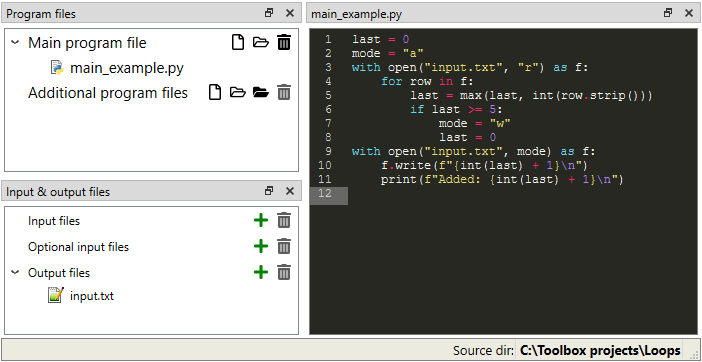Select the Output files row
Screen dimensions: 702x362
coord(59,273)
